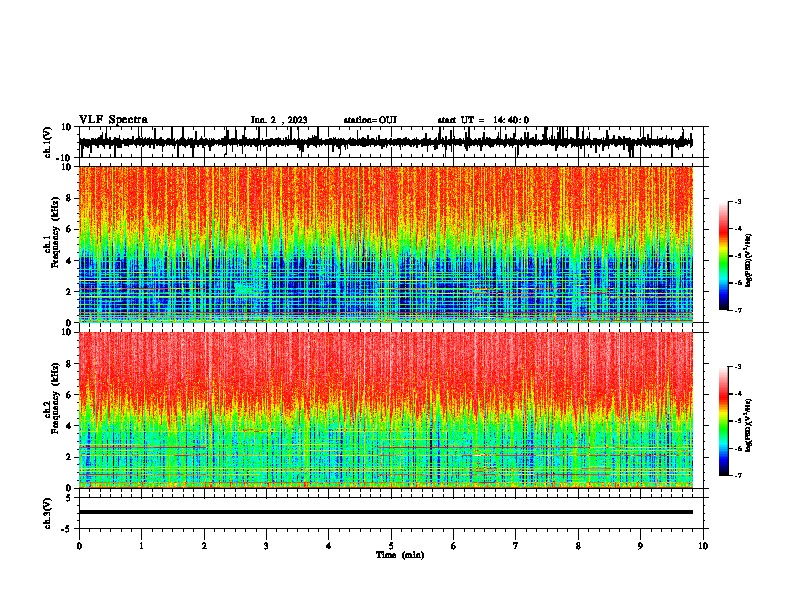Click time axis tick label "5"

(391, 545)
